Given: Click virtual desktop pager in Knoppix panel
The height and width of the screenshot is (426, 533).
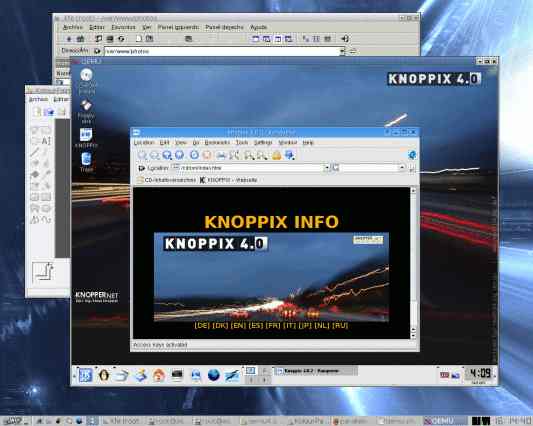Looking at the screenshot, I should tap(257, 375).
